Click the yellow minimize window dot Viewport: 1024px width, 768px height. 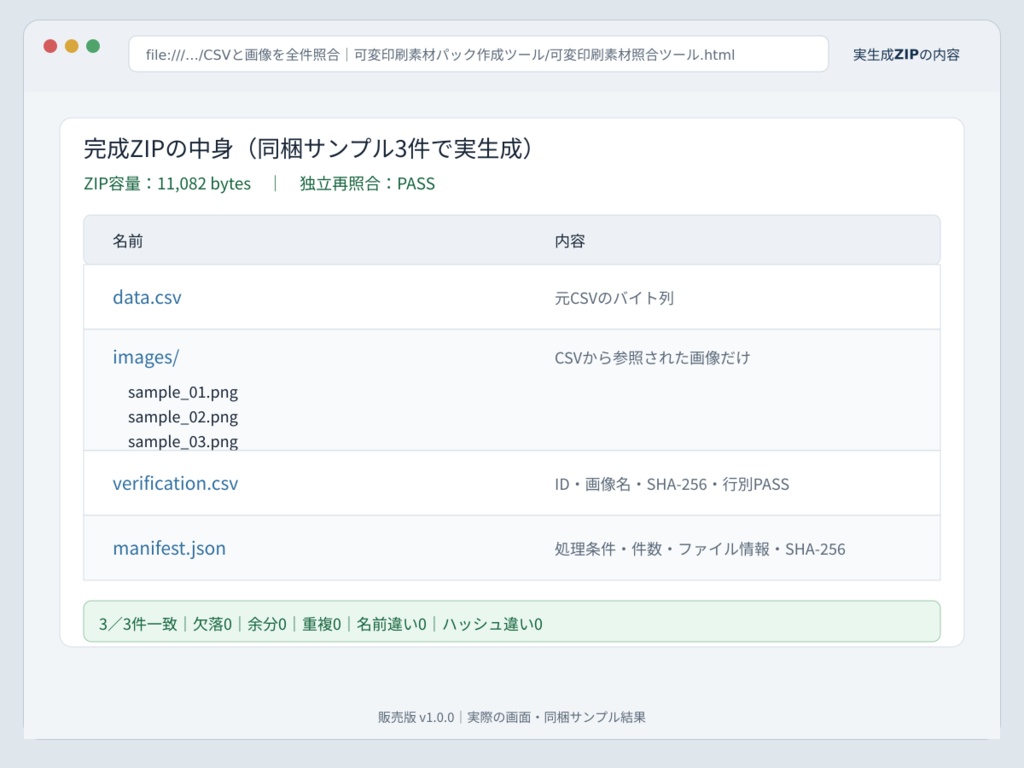[72, 46]
